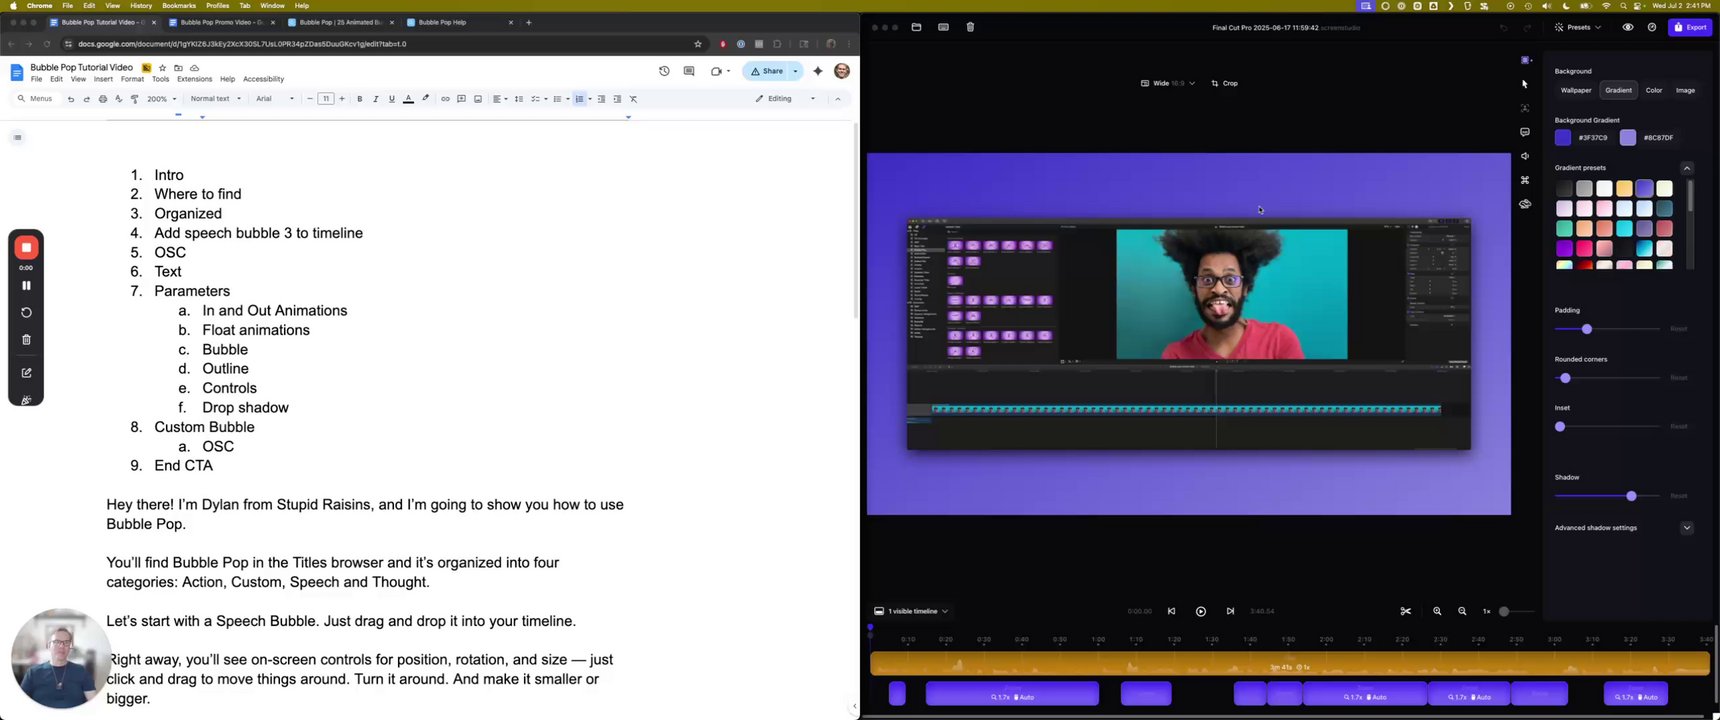Open the Format menu in Google Docs
The width and height of the screenshot is (1720, 720).
point(132,79)
